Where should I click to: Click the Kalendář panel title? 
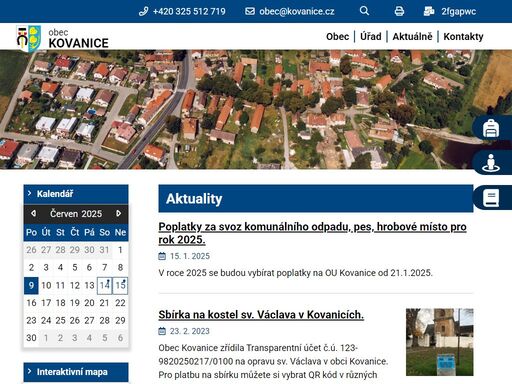tap(55, 194)
